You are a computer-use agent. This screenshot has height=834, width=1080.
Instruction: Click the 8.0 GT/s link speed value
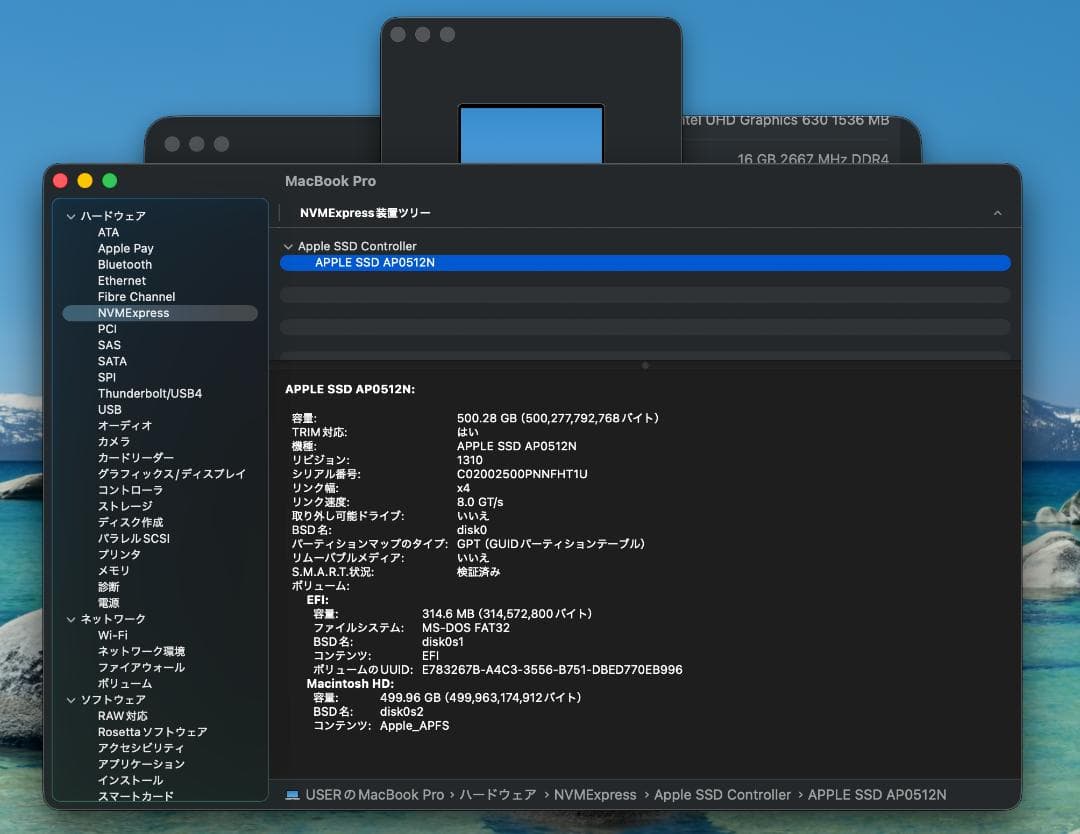(x=480, y=503)
